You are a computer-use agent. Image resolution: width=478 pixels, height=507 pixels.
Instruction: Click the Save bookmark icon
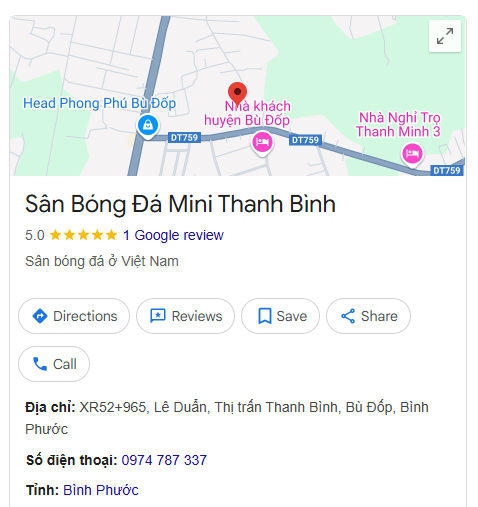[x=265, y=316]
